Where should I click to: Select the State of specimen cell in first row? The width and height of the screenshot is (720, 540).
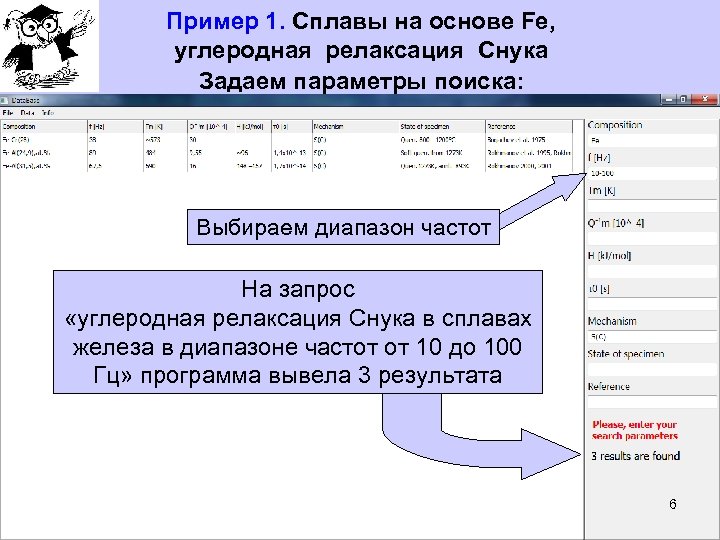(x=442, y=140)
